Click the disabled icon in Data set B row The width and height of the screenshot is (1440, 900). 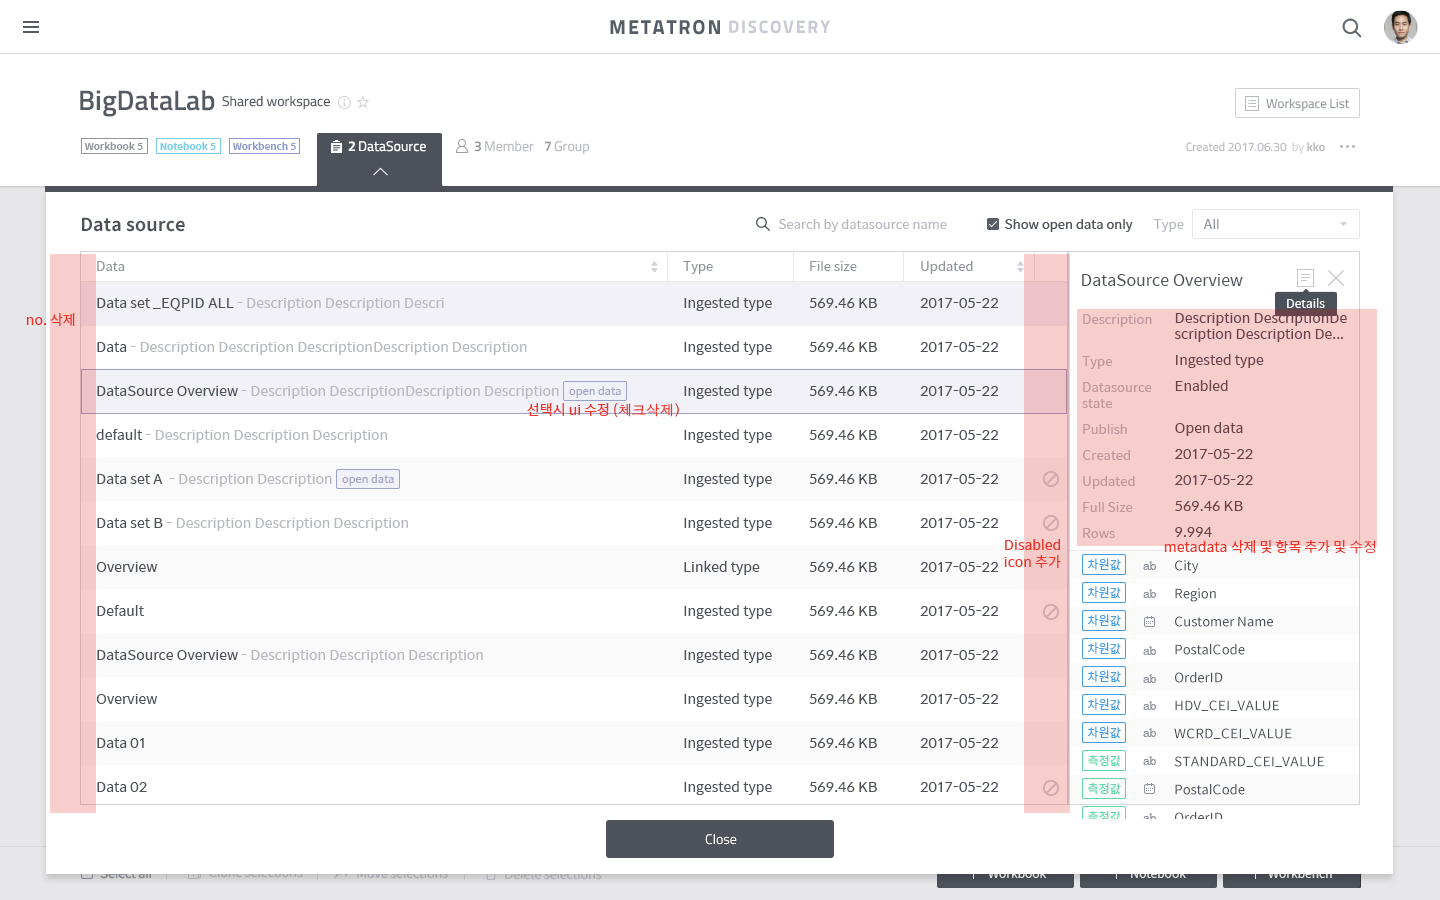[x=1051, y=523]
